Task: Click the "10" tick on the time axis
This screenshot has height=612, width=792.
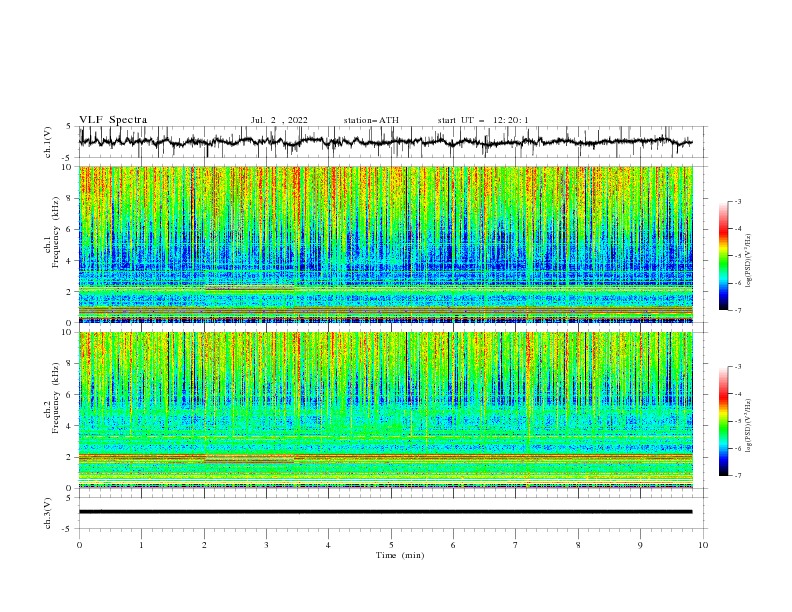Action: (x=703, y=545)
